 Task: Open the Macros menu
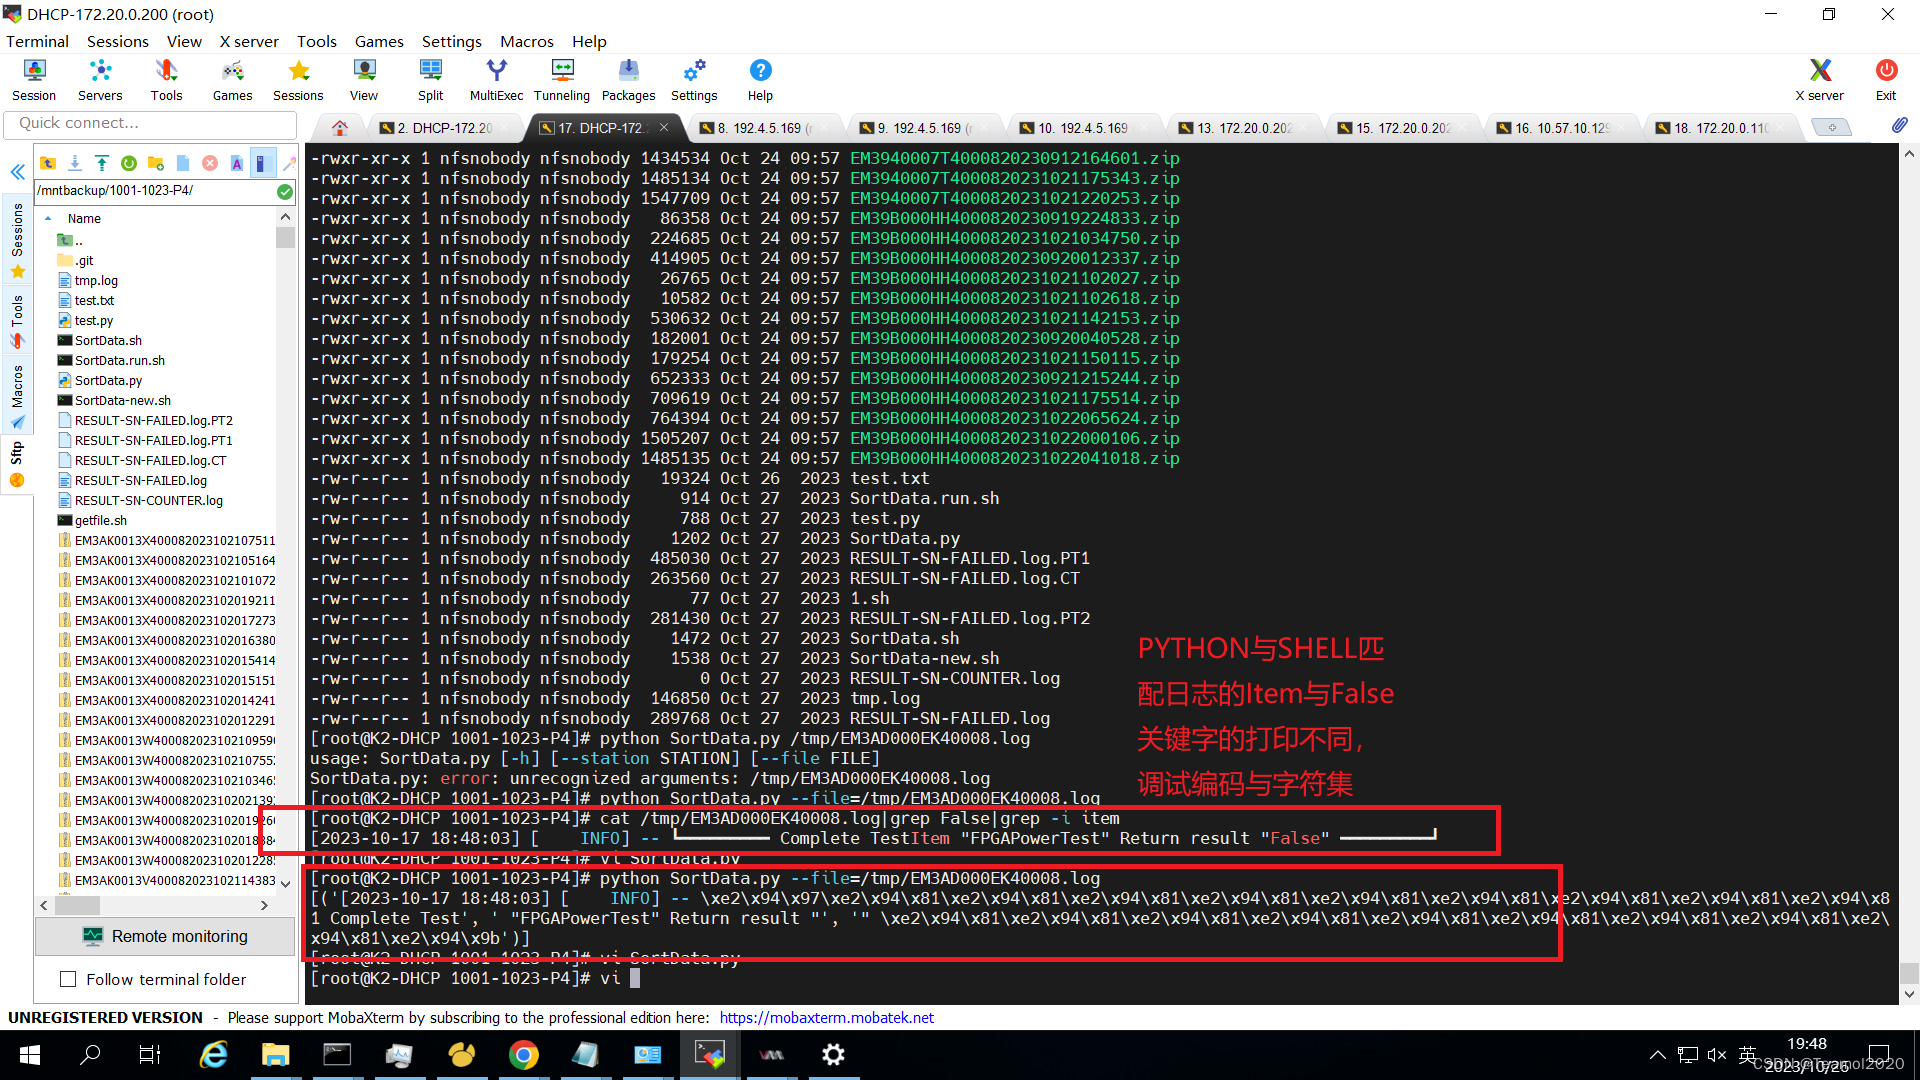526,41
